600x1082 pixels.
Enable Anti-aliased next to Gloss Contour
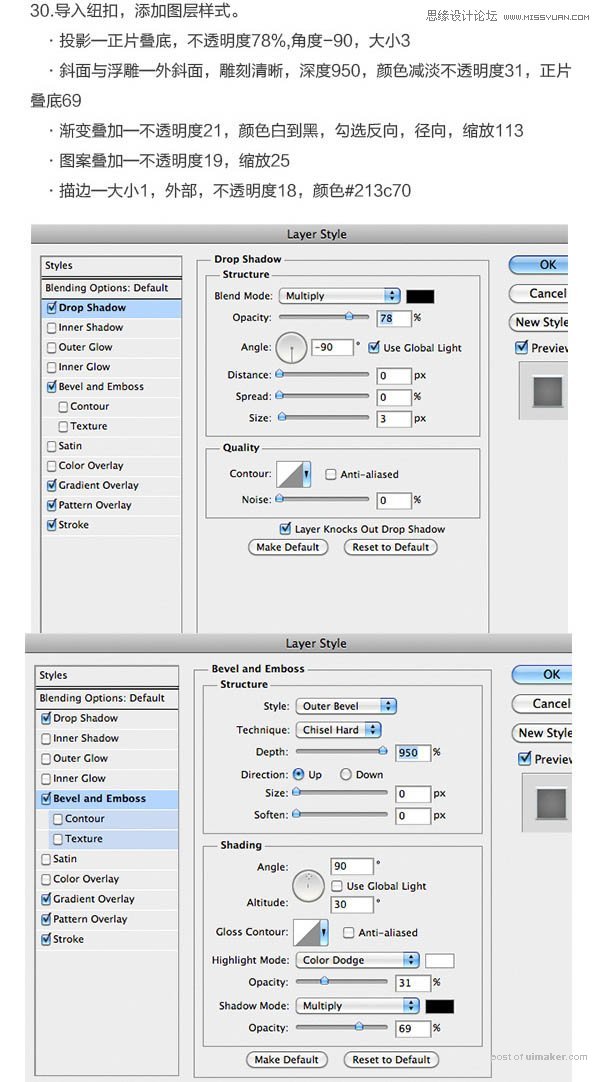tap(349, 932)
